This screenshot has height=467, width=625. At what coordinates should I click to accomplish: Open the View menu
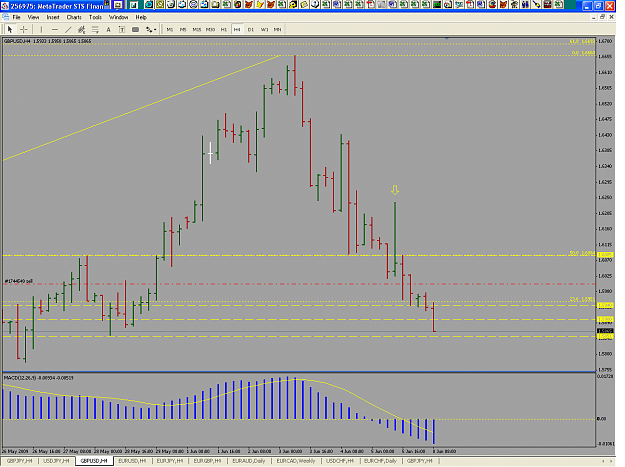point(33,17)
